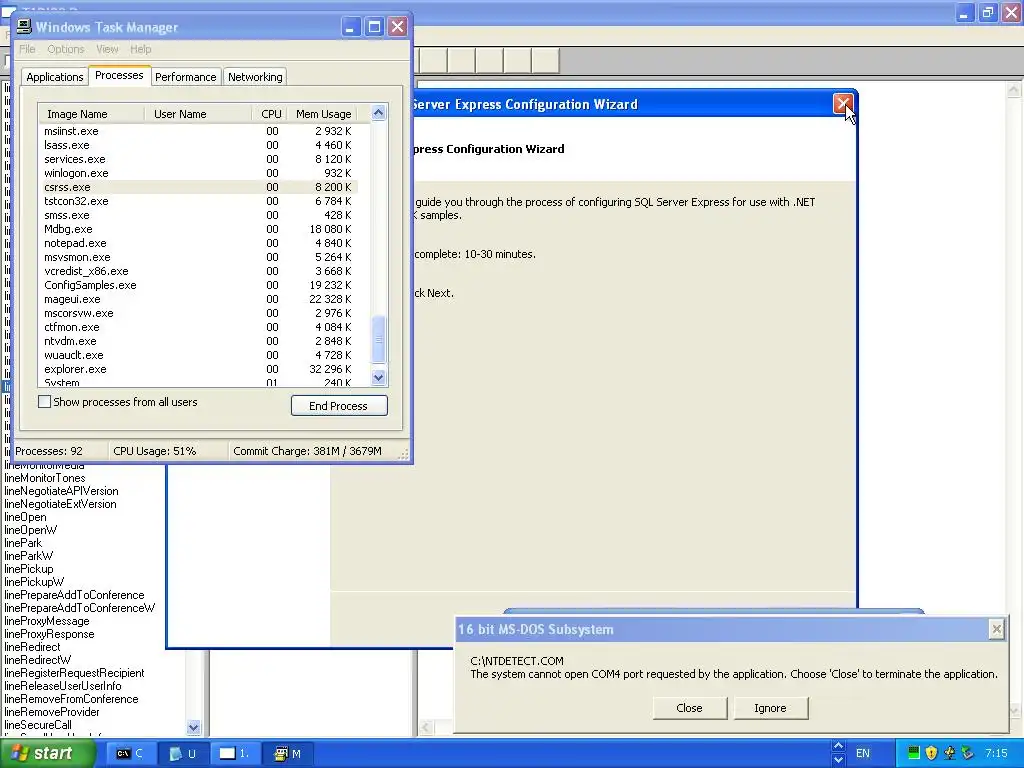The image size is (1024, 768).
Task: Close the 16 bit MS-DOS Subsystem dialog with X
Action: pyautogui.click(x=996, y=629)
